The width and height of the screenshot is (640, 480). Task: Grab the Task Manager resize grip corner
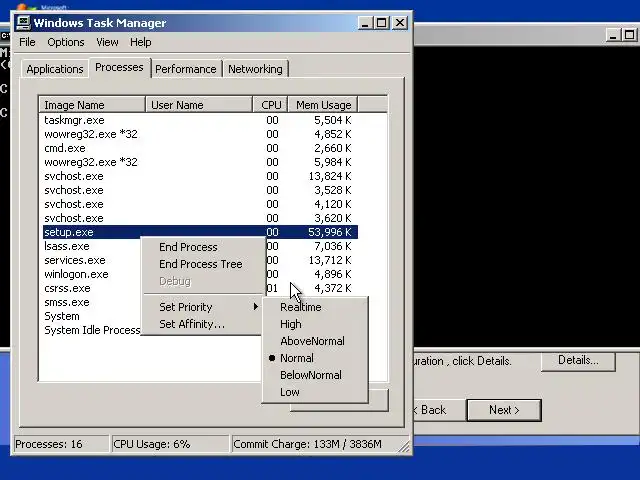click(x=404, y=447)
